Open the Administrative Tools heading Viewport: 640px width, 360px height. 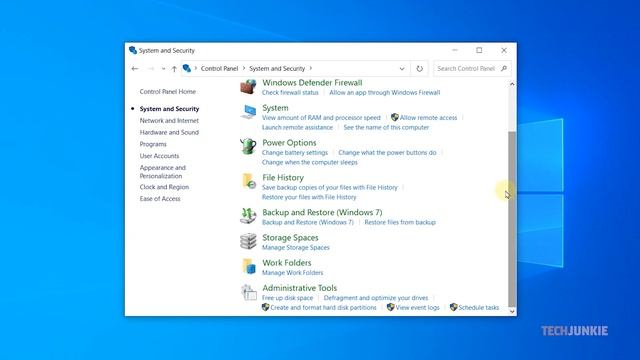point(300,288)
